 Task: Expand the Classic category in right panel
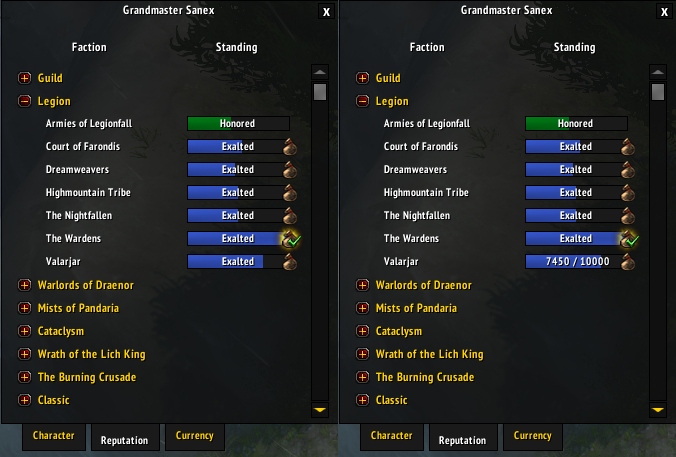tap(363, 400)
